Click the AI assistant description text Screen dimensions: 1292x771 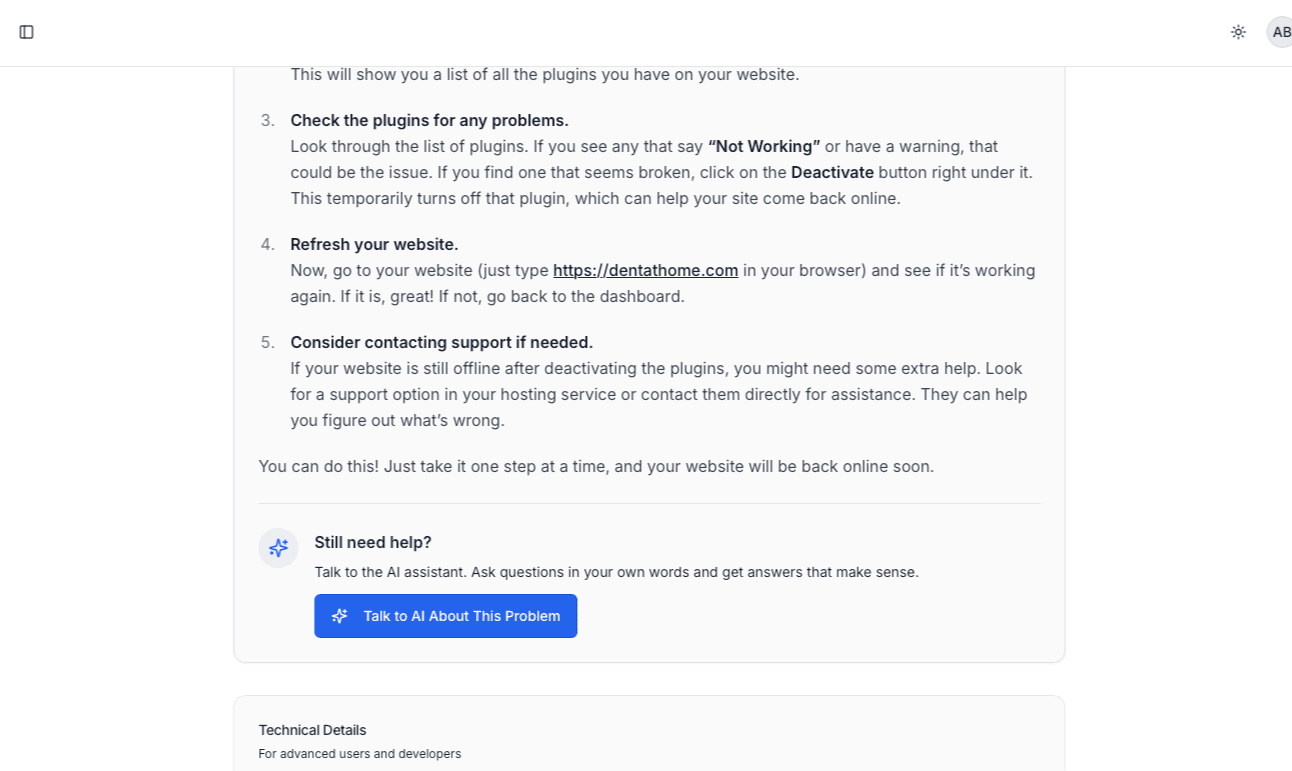coord(616,572)
